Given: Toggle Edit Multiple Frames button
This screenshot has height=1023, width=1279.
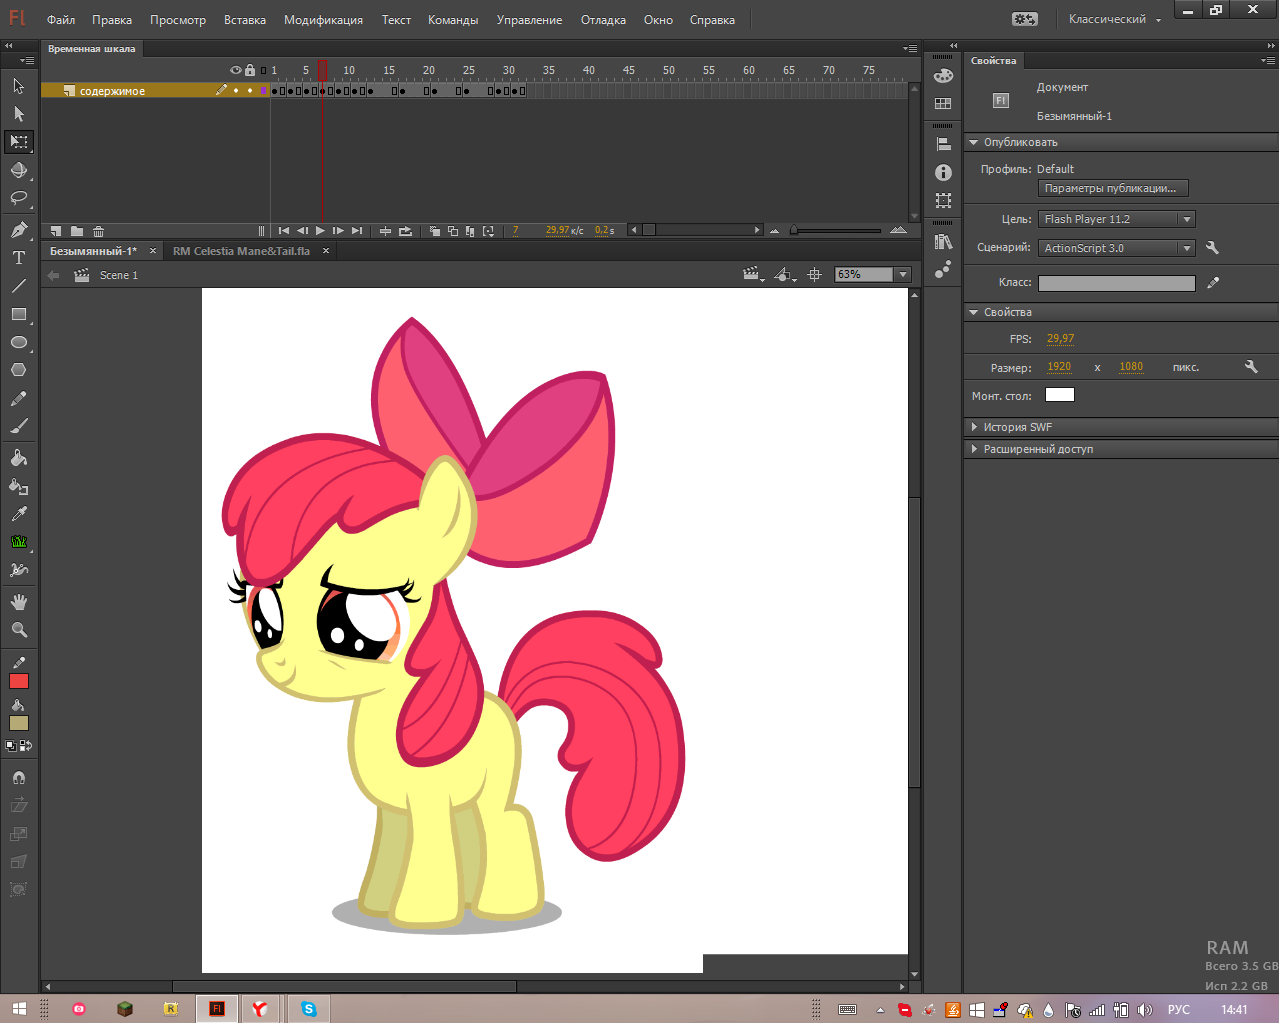Looking at the screenshot, I should point(470,231).
